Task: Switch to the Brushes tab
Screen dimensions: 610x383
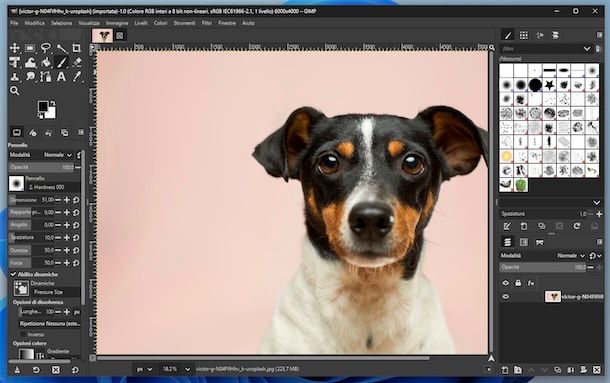Action: coord(508,35)
